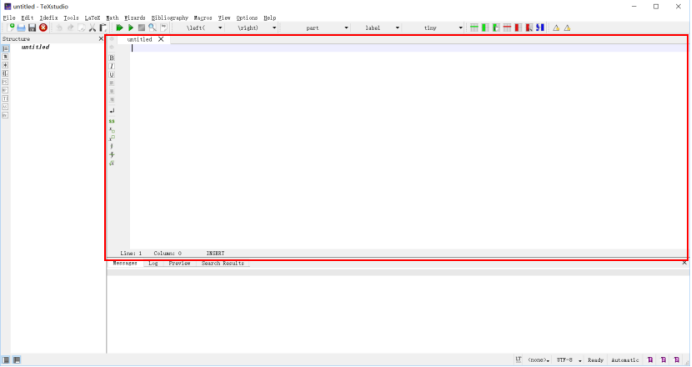Click the Build & View double-arrow icon
This screenshot has width=692, height=367.
(x=119, y=28)
